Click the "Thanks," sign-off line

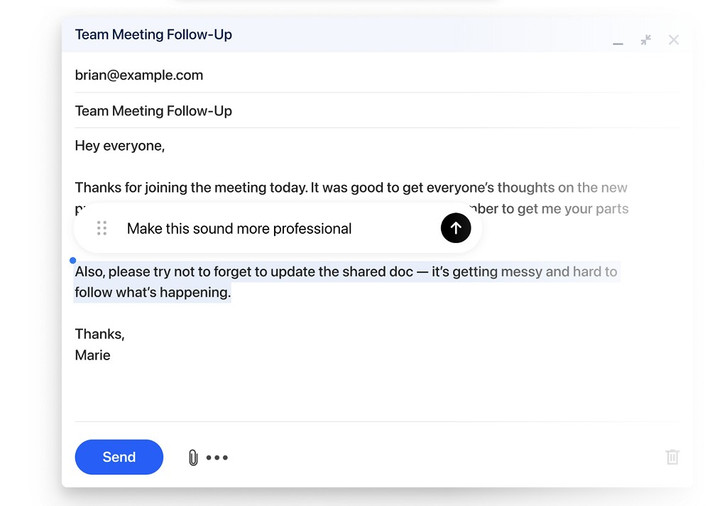click(100, 334)
